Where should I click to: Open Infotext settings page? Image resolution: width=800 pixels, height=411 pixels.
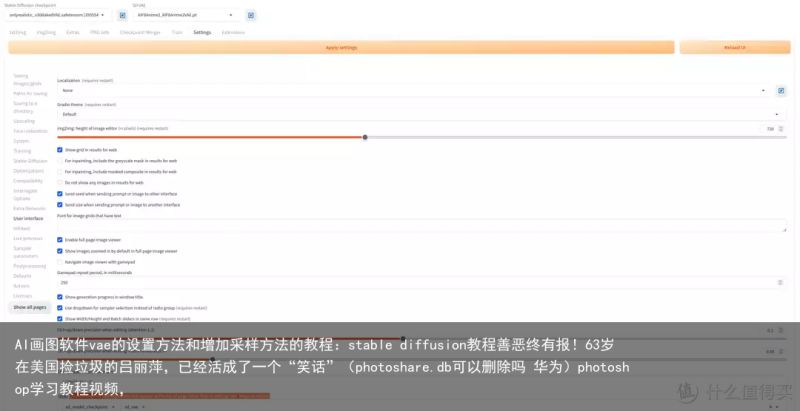click(x=22, y=228)
